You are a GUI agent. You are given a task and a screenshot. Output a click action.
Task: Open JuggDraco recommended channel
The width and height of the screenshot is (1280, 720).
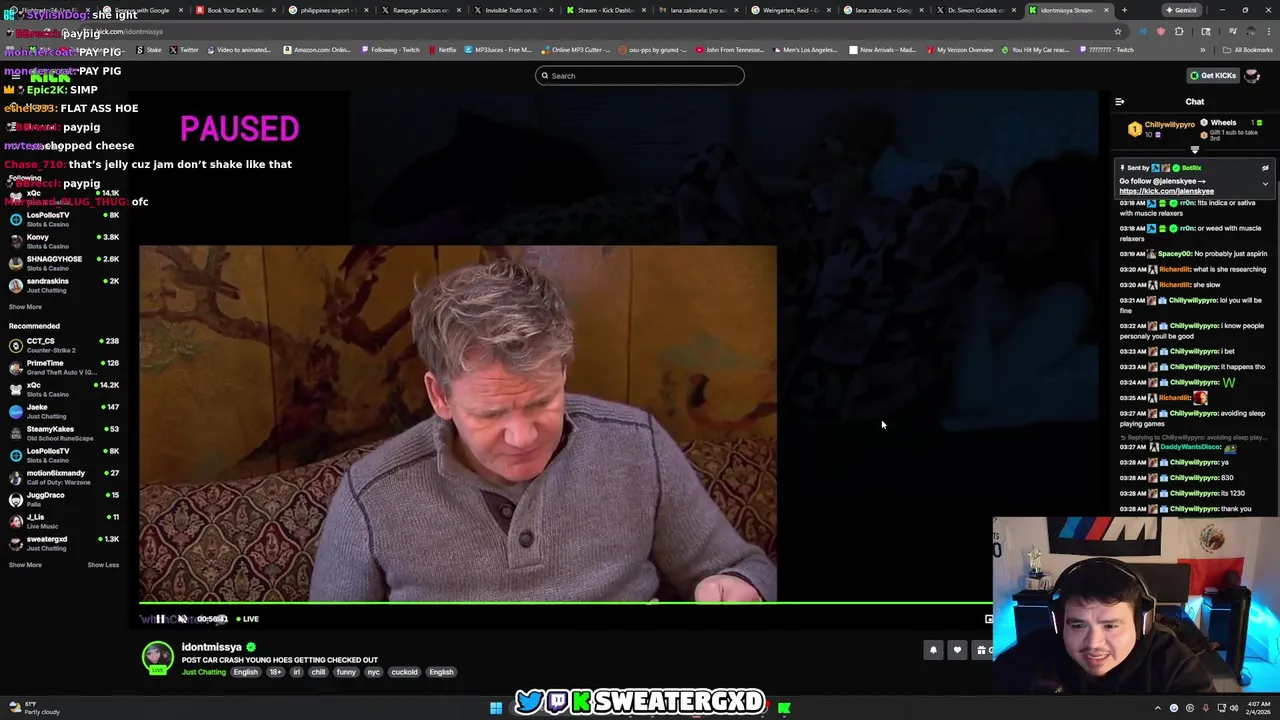62,498
